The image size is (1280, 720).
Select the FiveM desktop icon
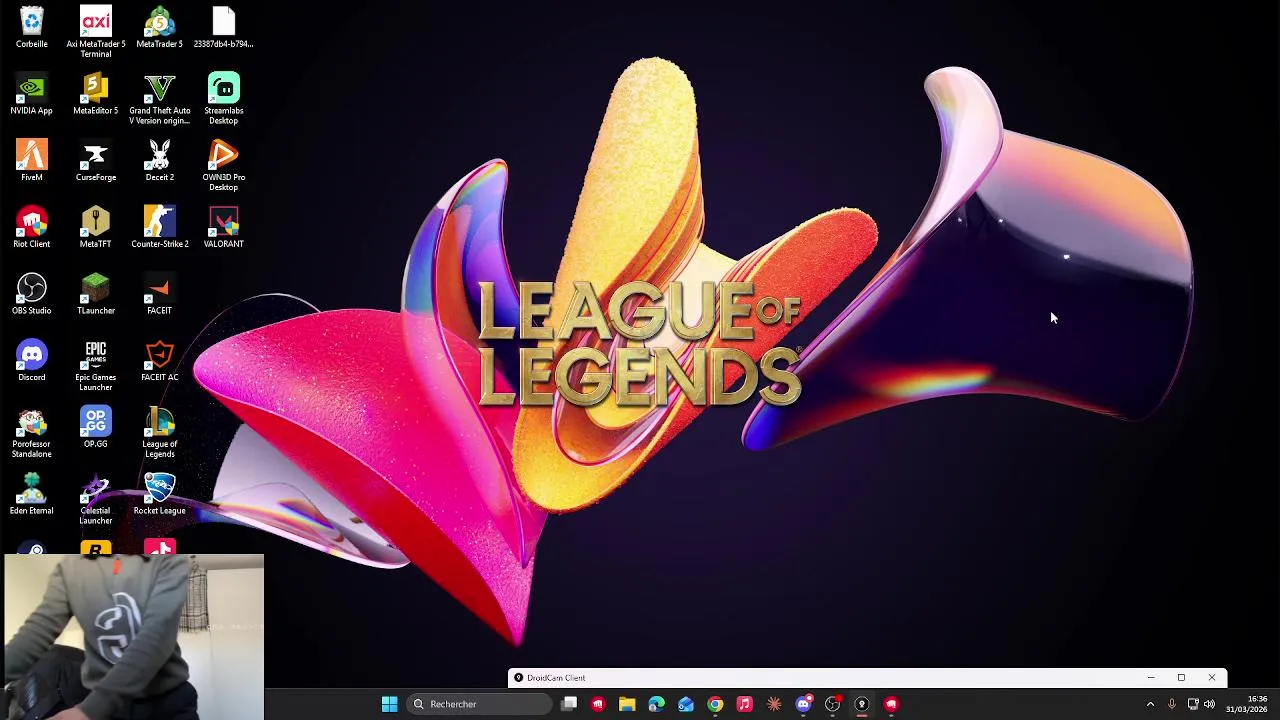(32, 161)
